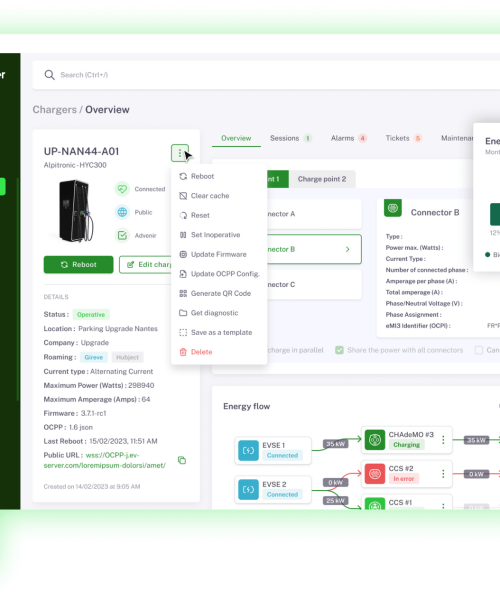The width and height of the screenshot is (500, 600).
Task: Open the wss://OCPP-j.ev-server.com public URL link
Action: click(x=104, y=460)
